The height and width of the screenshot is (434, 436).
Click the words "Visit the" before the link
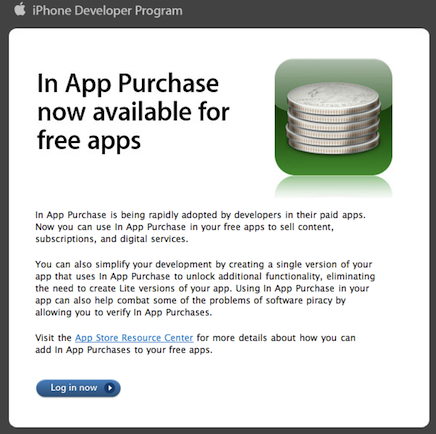tap(53, 338)
